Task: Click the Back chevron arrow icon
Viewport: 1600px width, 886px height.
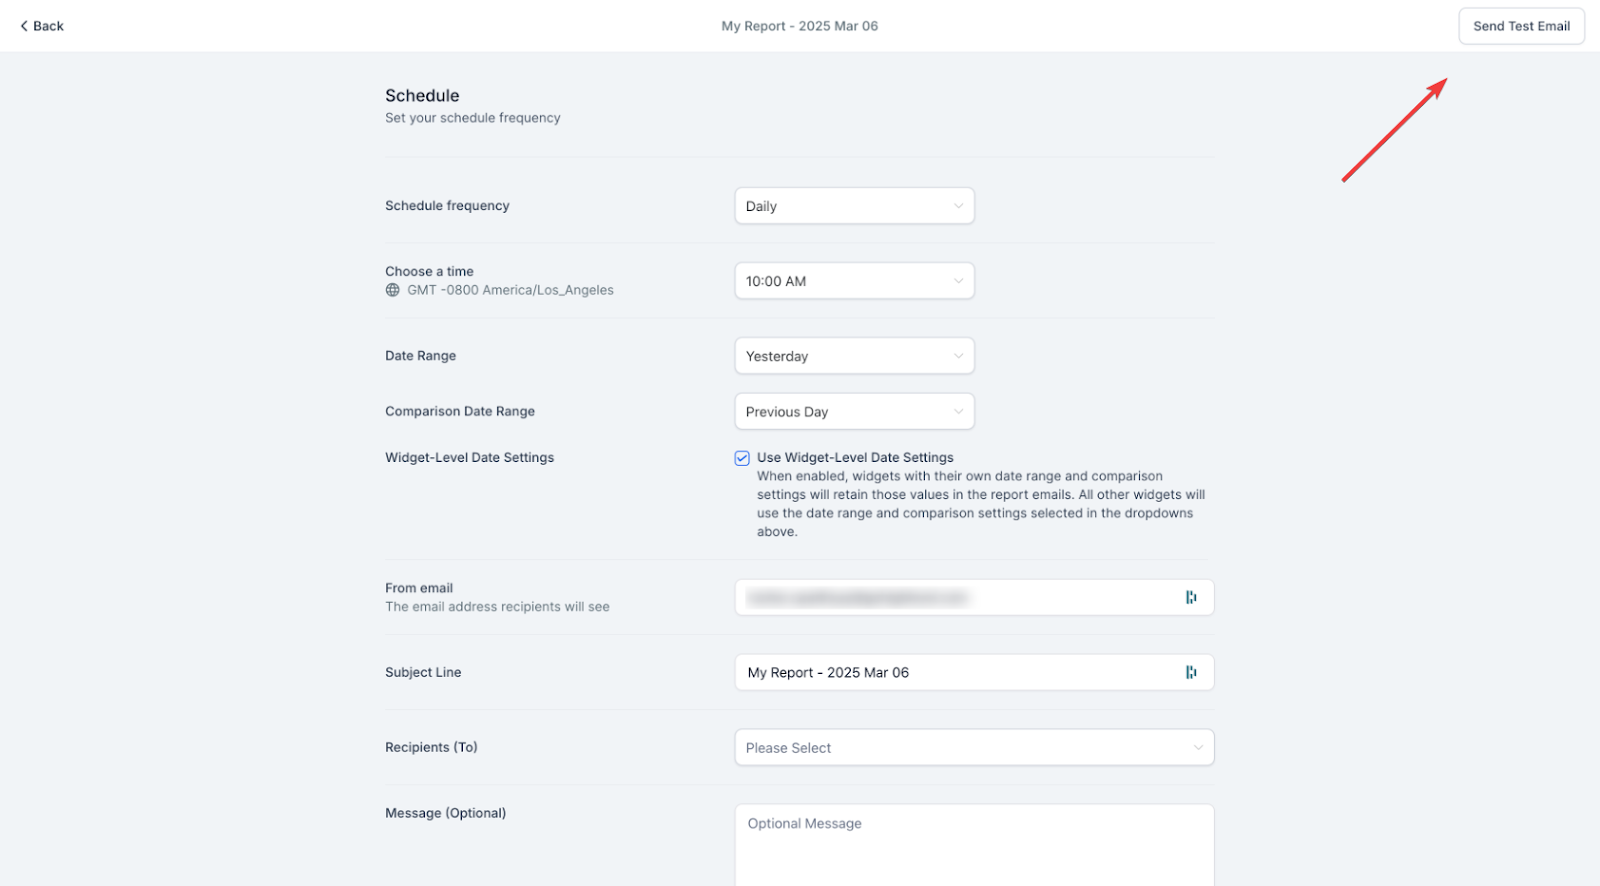Action: [x=24, y=26]
